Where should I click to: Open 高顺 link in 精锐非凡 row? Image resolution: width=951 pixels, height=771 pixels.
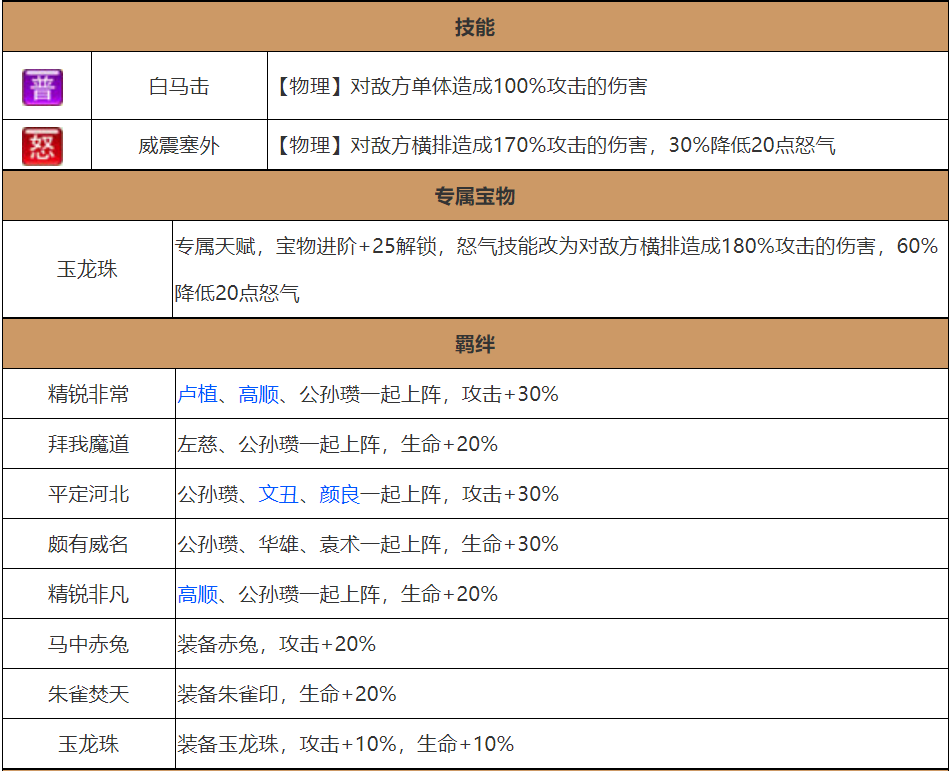(x=197, y=595)
